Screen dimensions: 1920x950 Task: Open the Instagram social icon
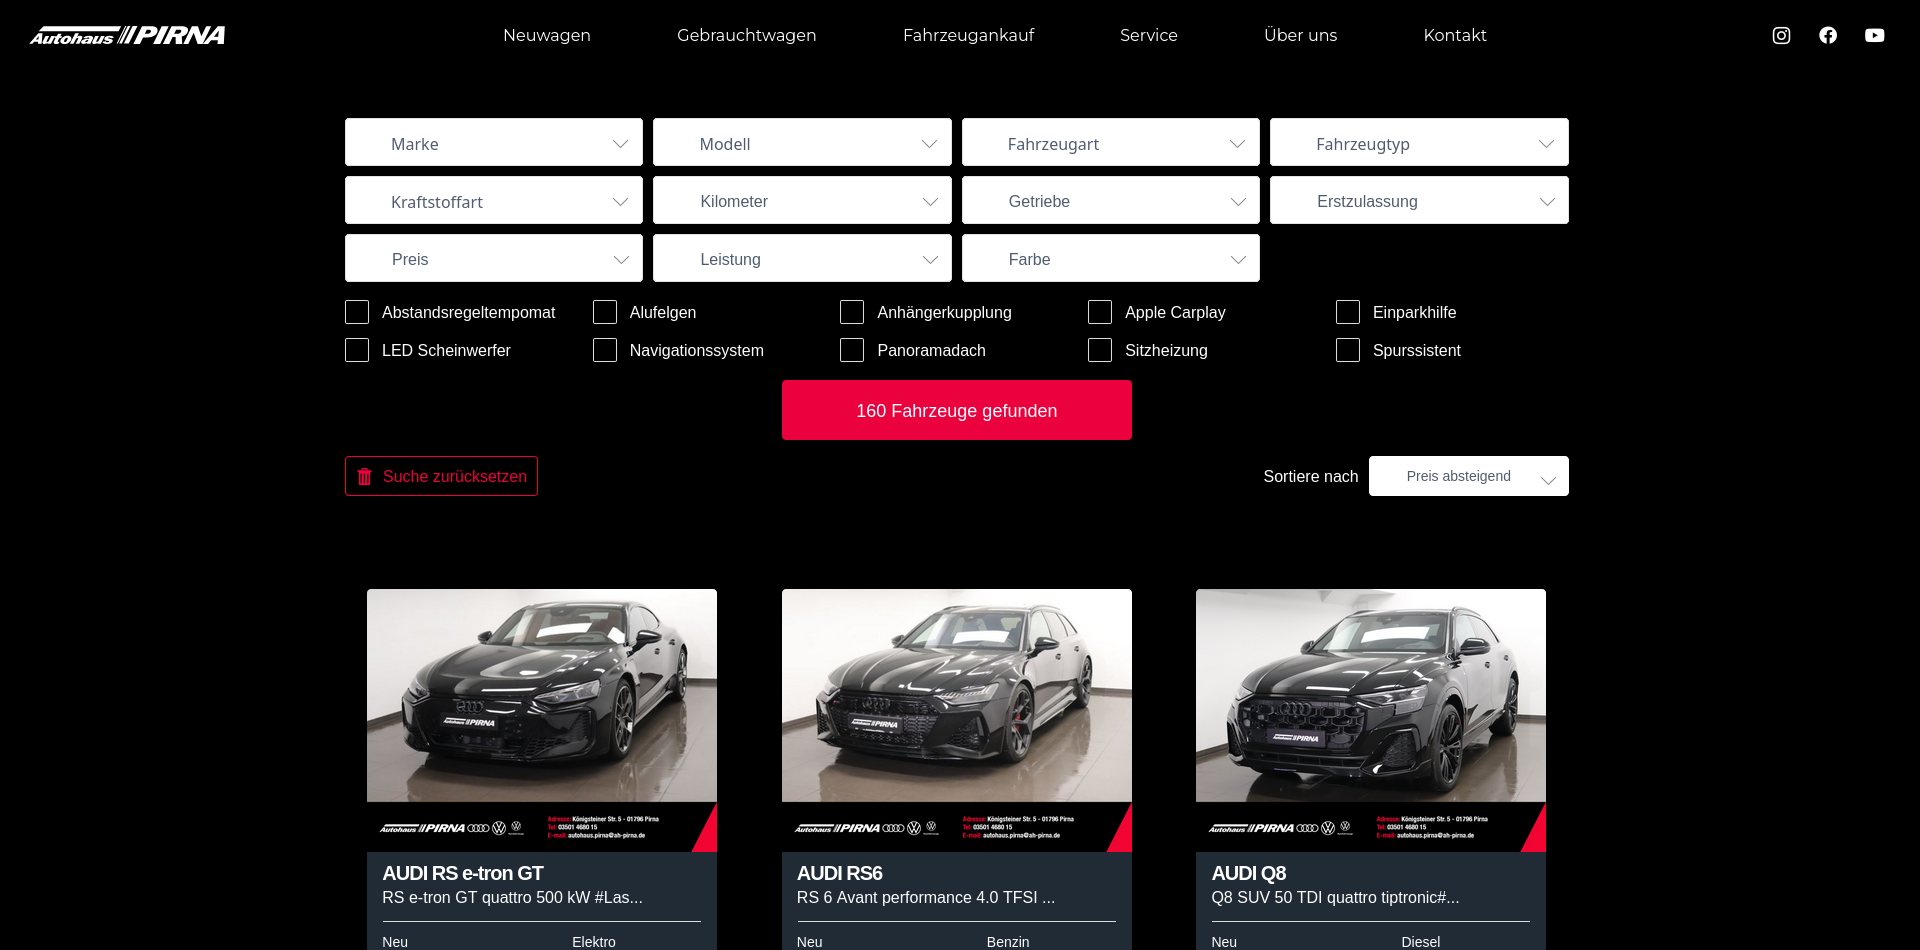tap(1781, 36)
